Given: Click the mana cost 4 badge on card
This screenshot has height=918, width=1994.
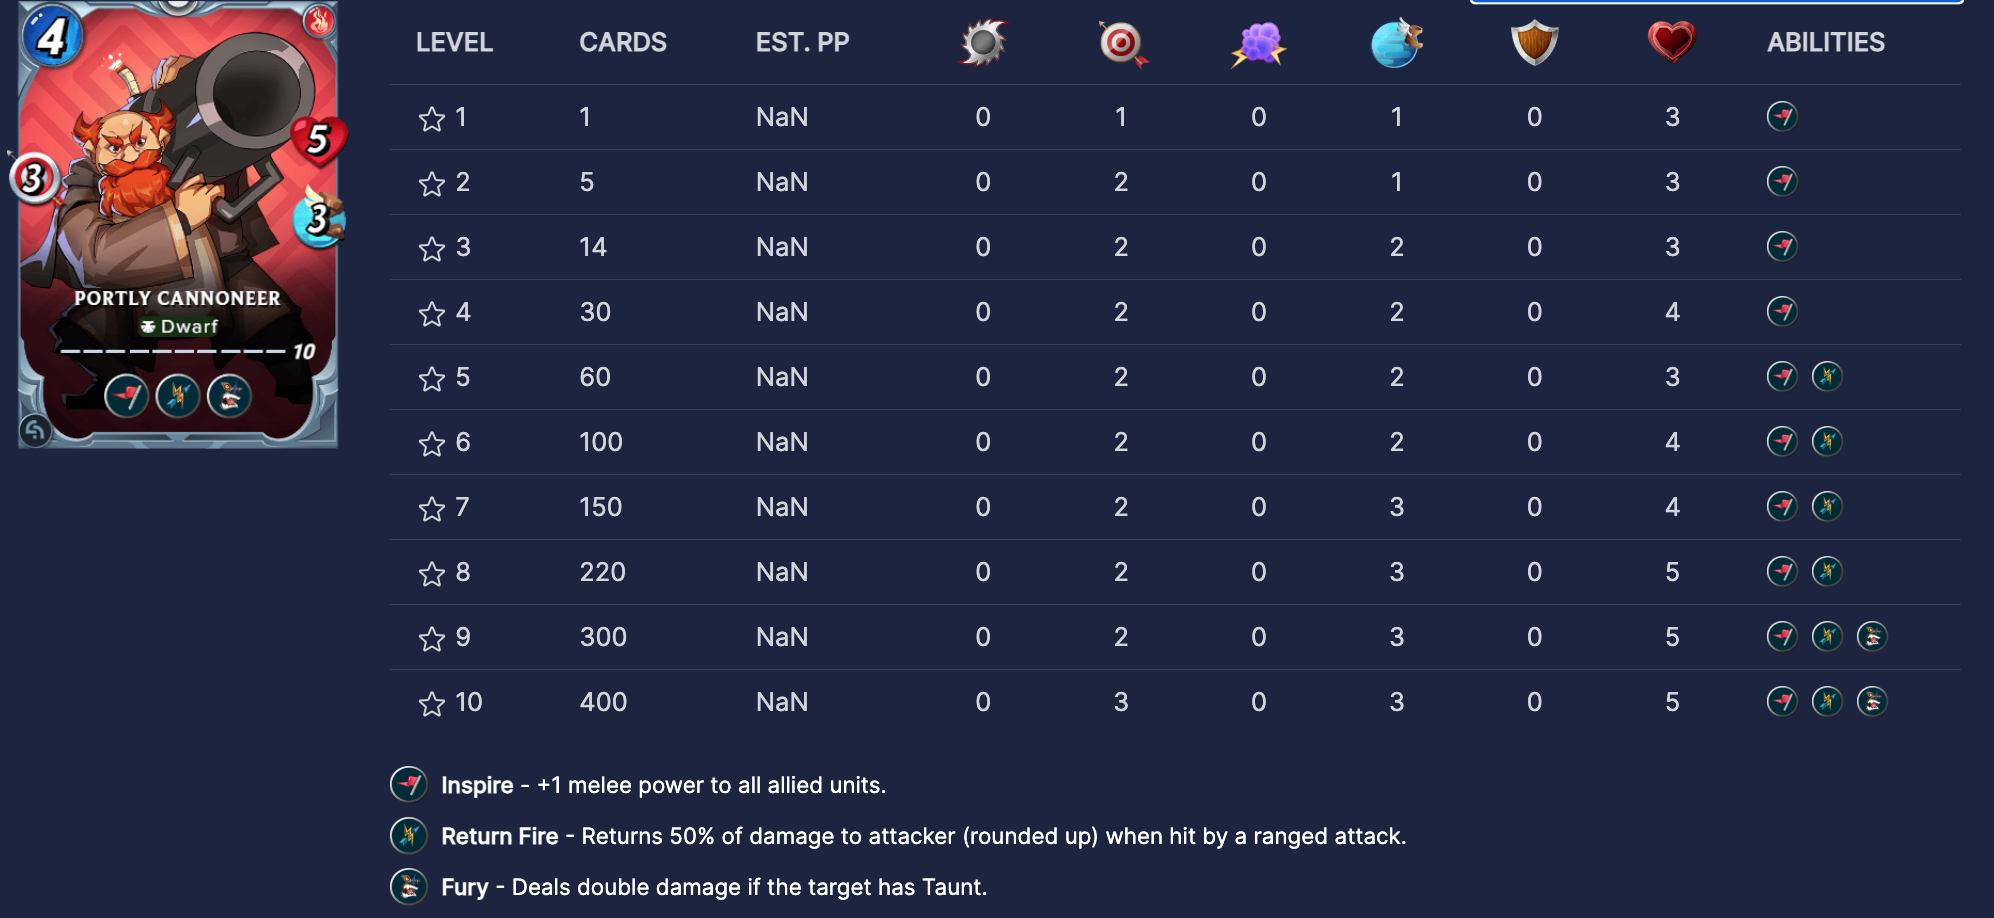Looking at the screenshot, I should coord(50,37).
